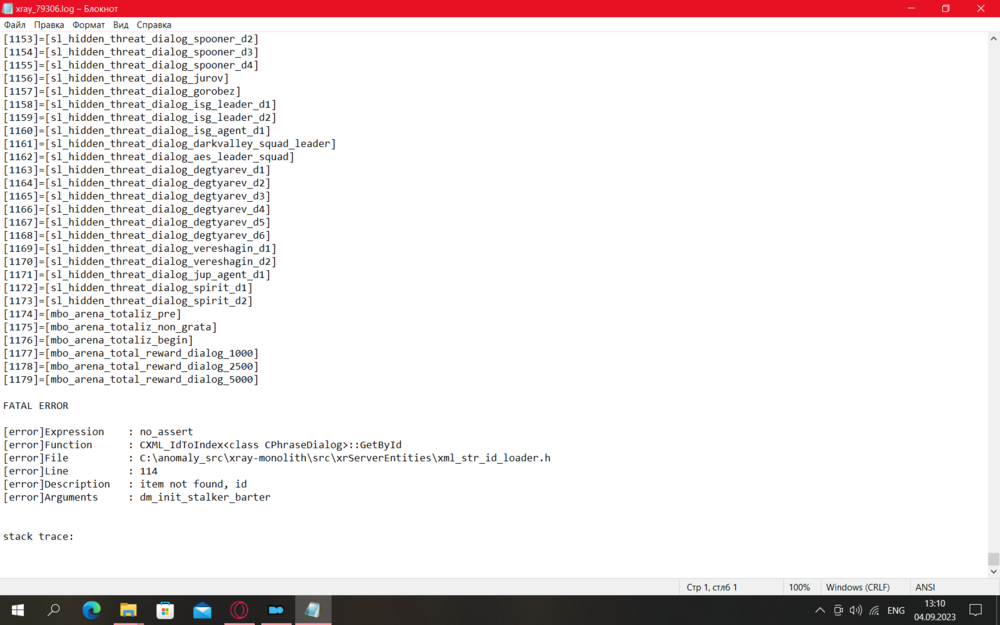The width and height of the screenshot is (1000, 625).
Task: Click line [1153] sl_hidden_threat_dialog_spooner_d2
Action: point(131,39)
